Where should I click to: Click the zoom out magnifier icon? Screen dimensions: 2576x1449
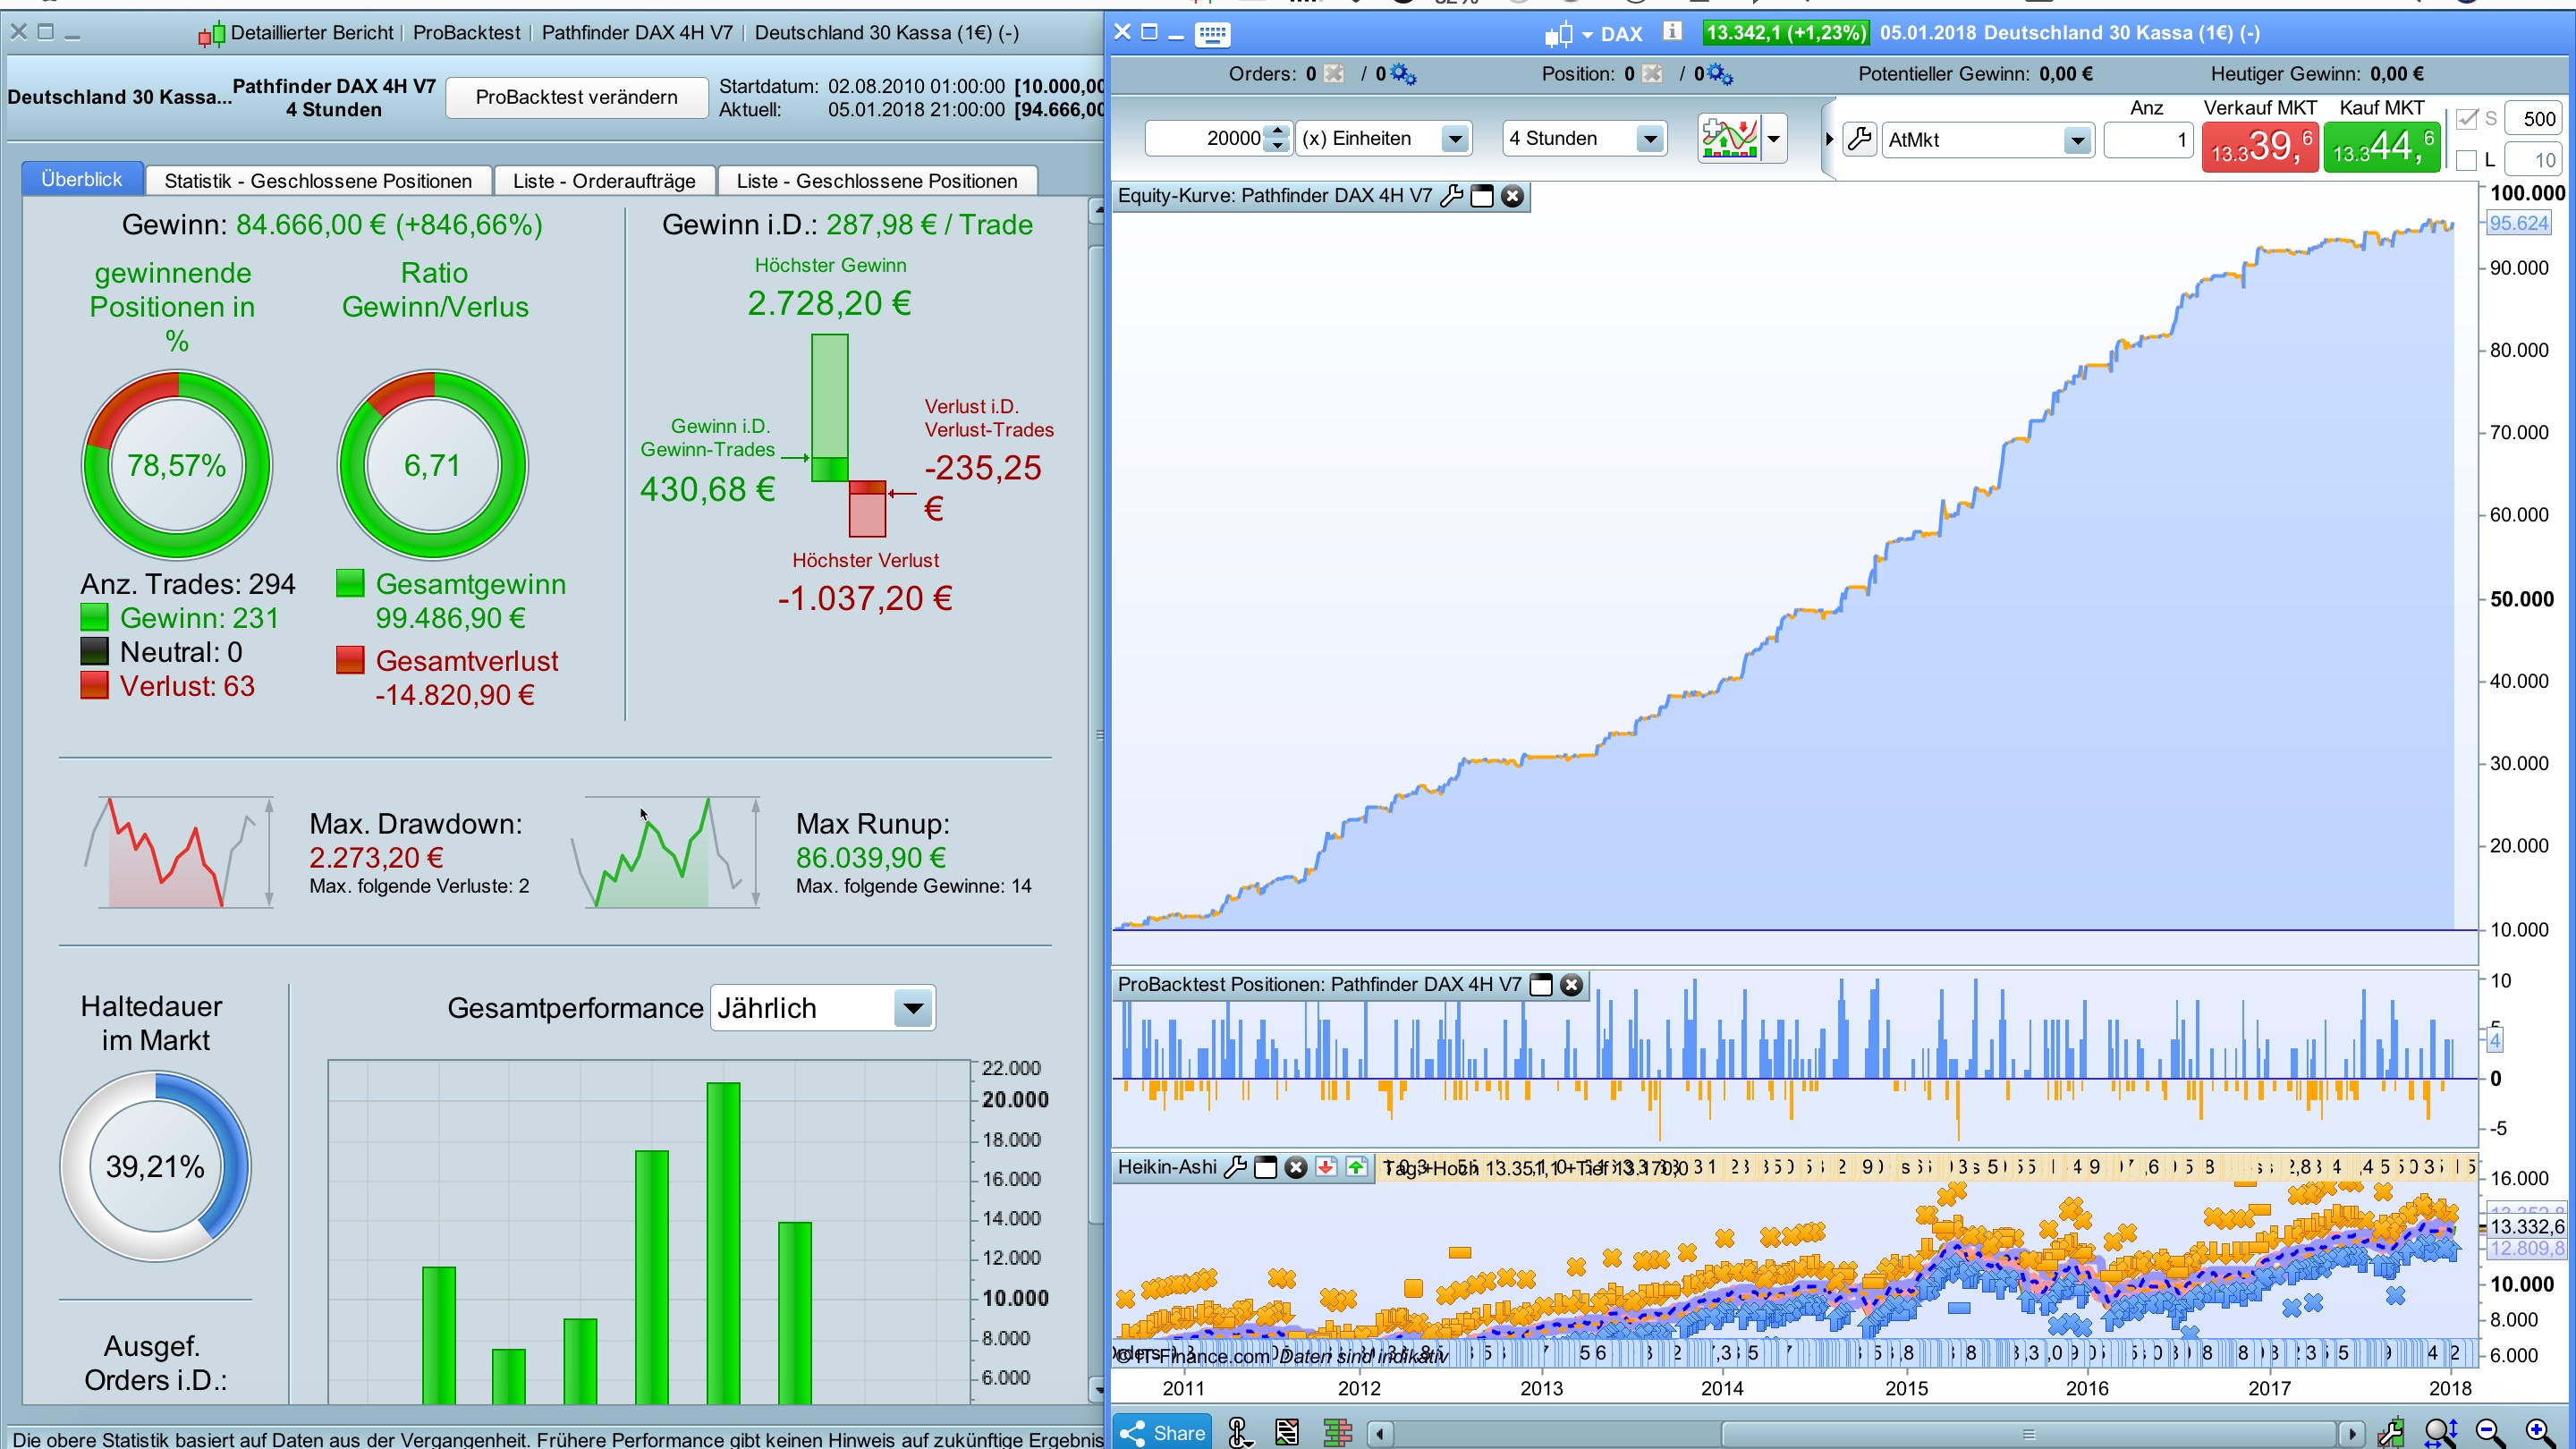pos(2490,1432)
